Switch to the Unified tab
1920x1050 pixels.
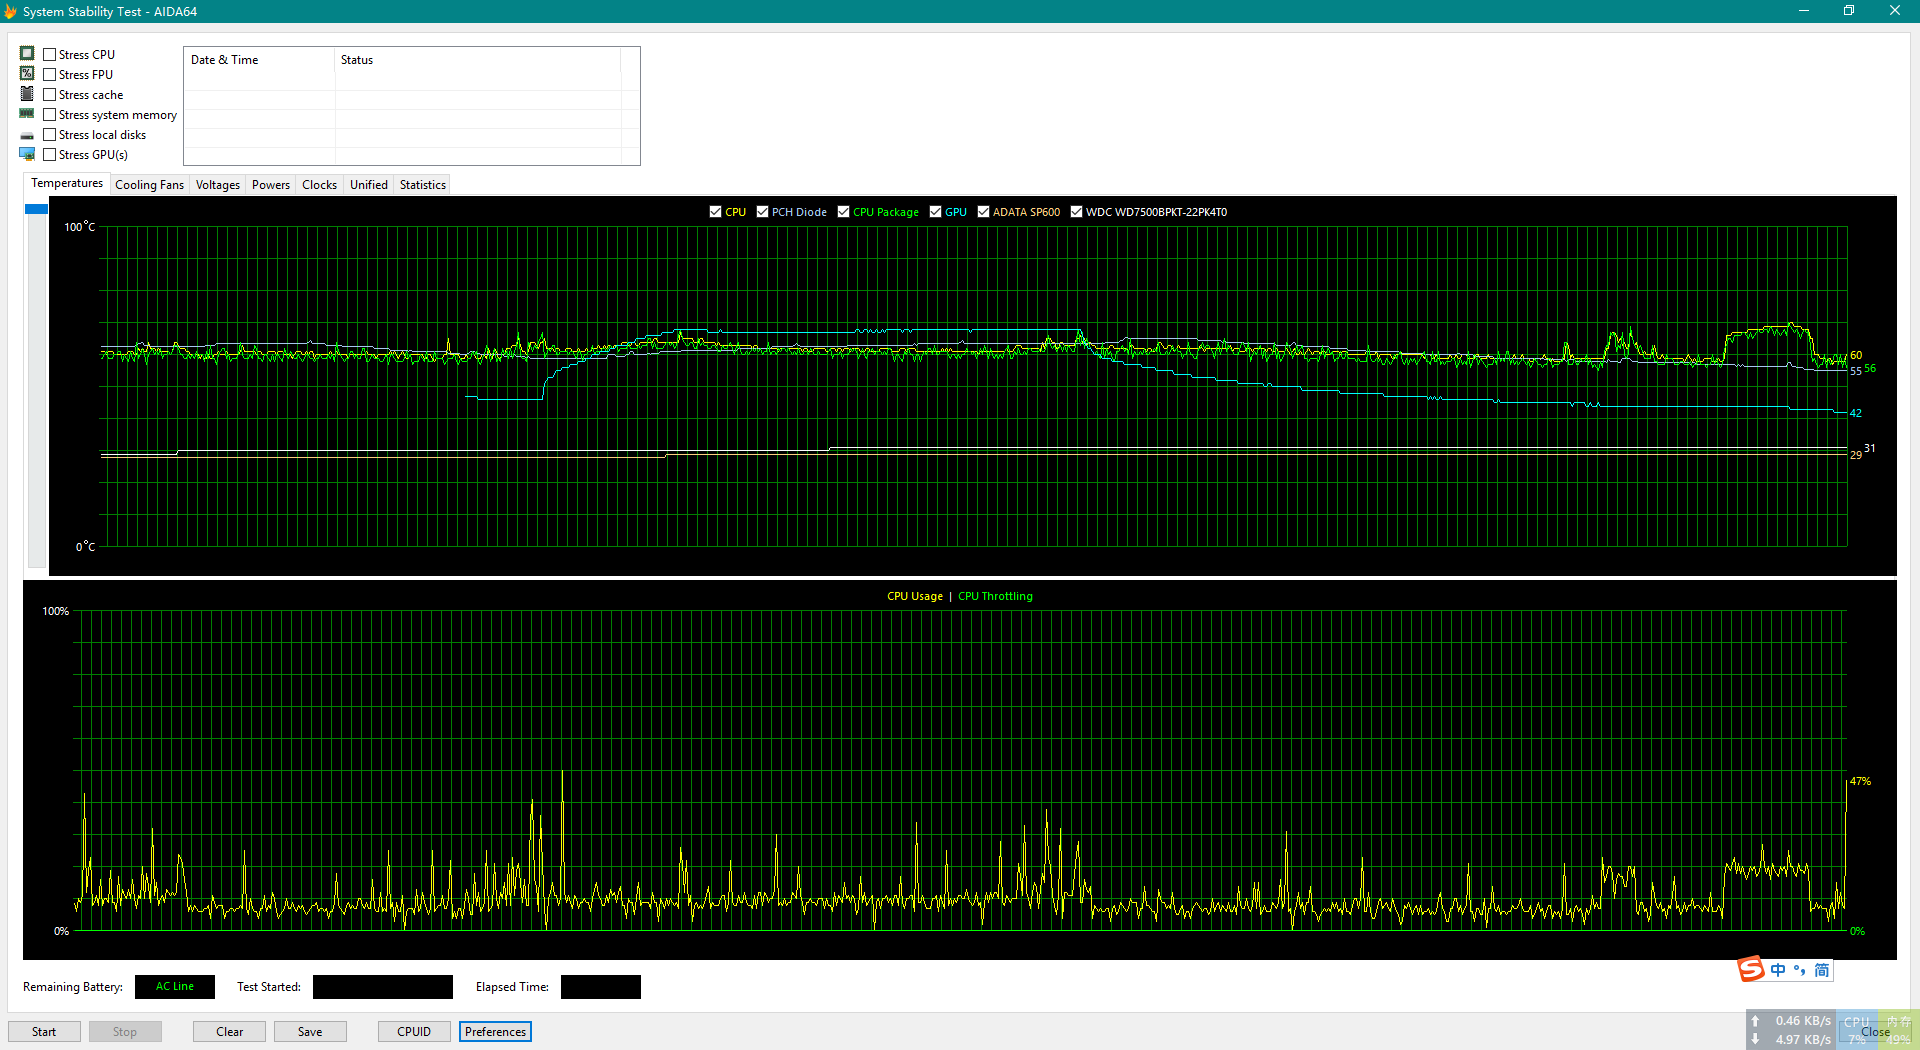(369, 185)
